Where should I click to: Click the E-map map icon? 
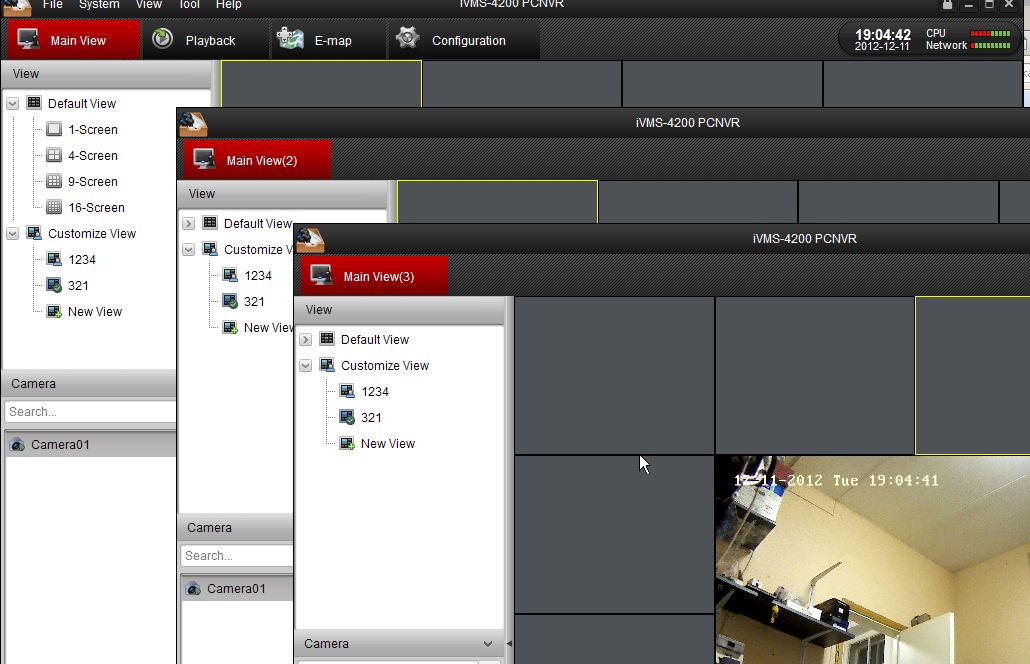[x=290, y=38]
